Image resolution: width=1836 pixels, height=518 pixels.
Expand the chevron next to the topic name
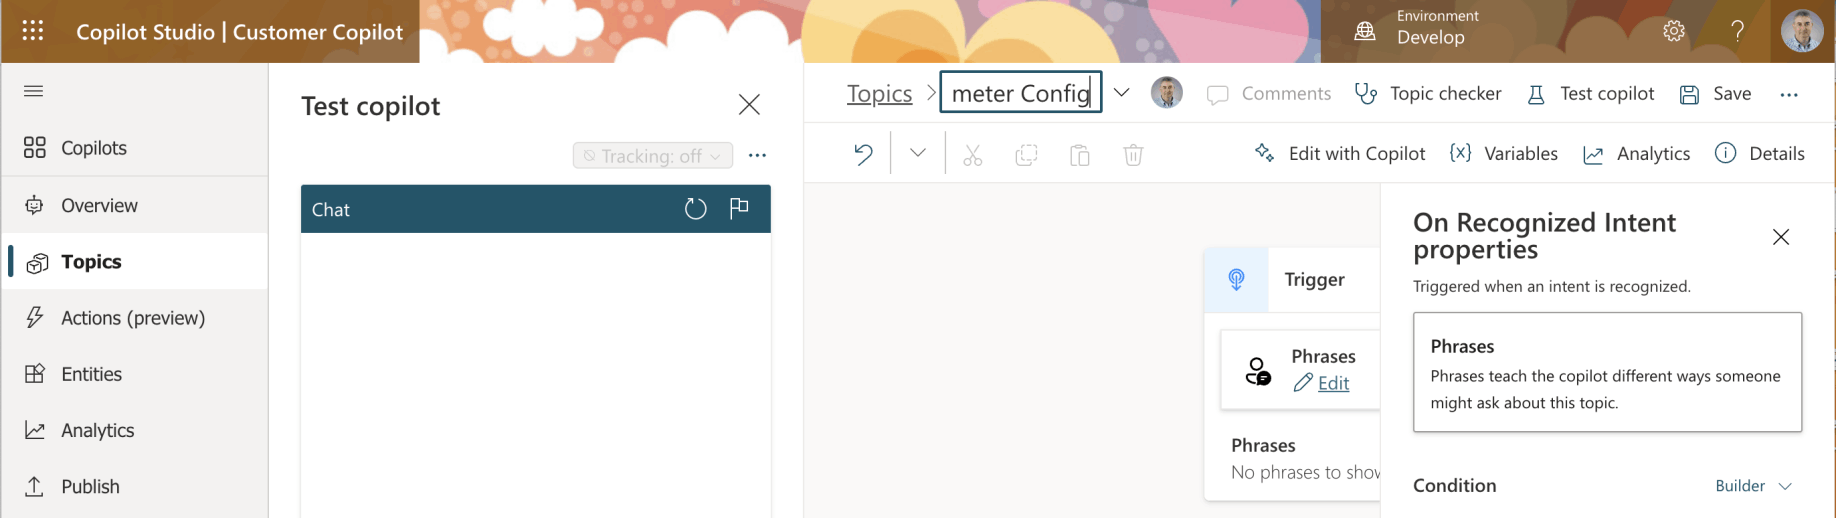1122,93
